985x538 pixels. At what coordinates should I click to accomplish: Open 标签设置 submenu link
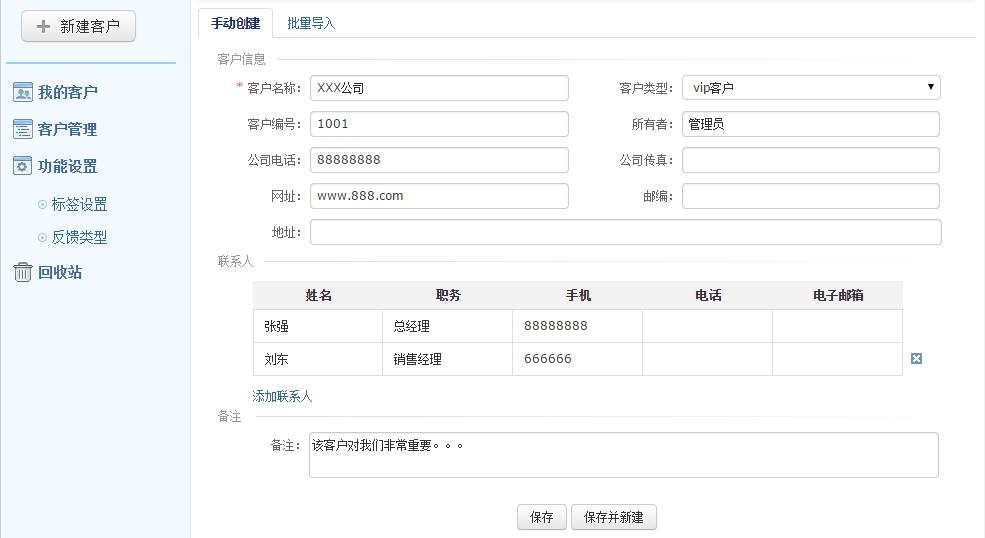tap(79, 204)
